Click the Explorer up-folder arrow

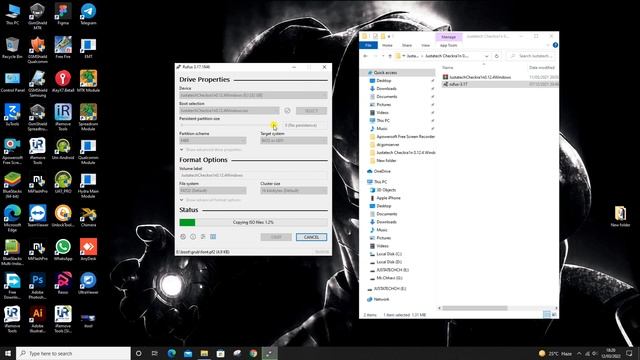pos(390,56)
